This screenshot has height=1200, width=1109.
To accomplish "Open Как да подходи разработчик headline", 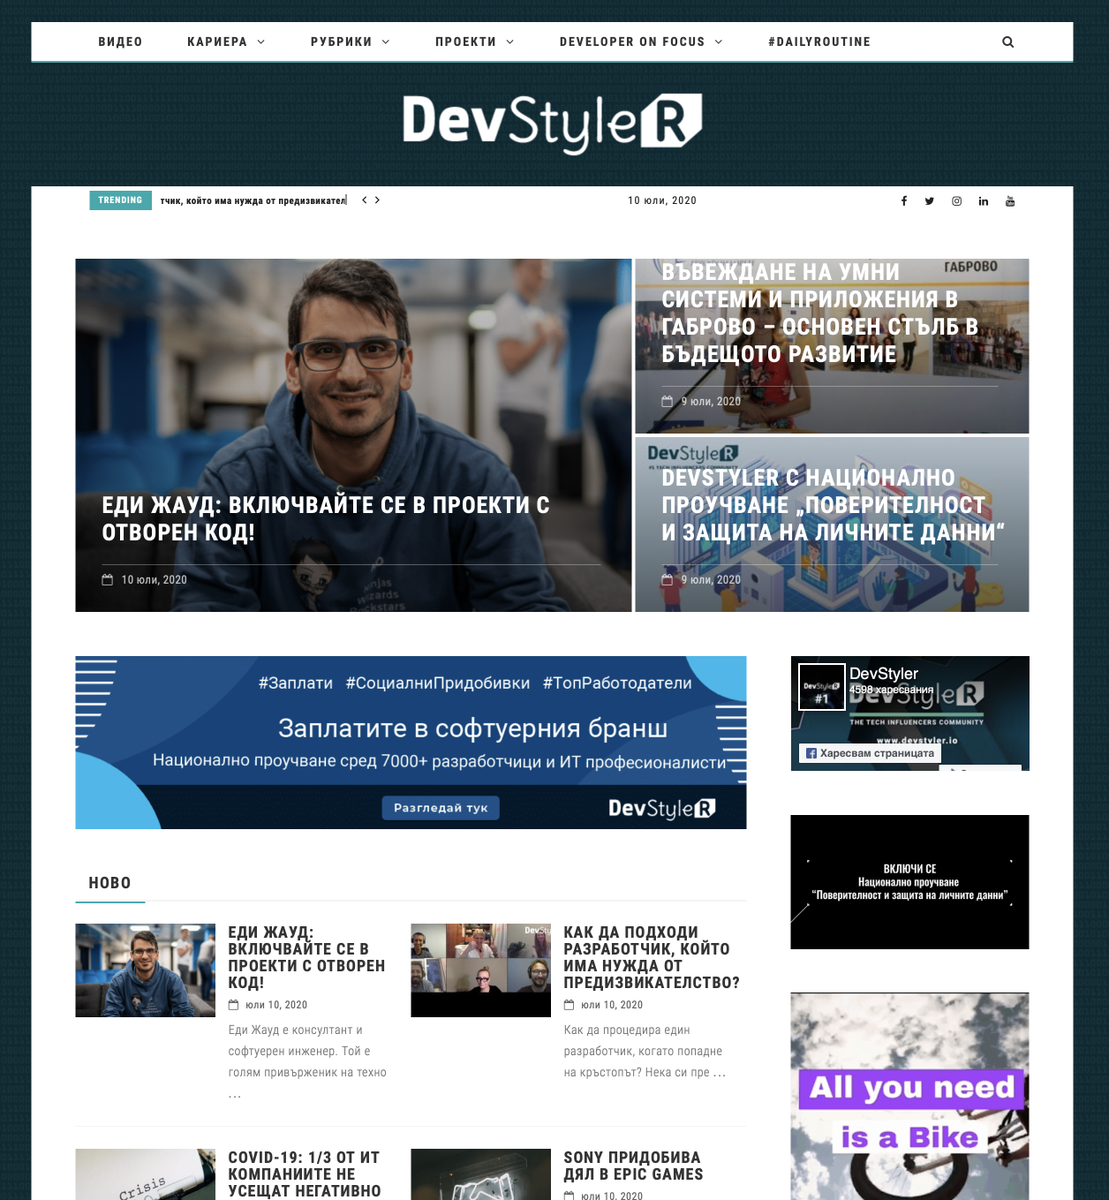I will tap(652, 957).
